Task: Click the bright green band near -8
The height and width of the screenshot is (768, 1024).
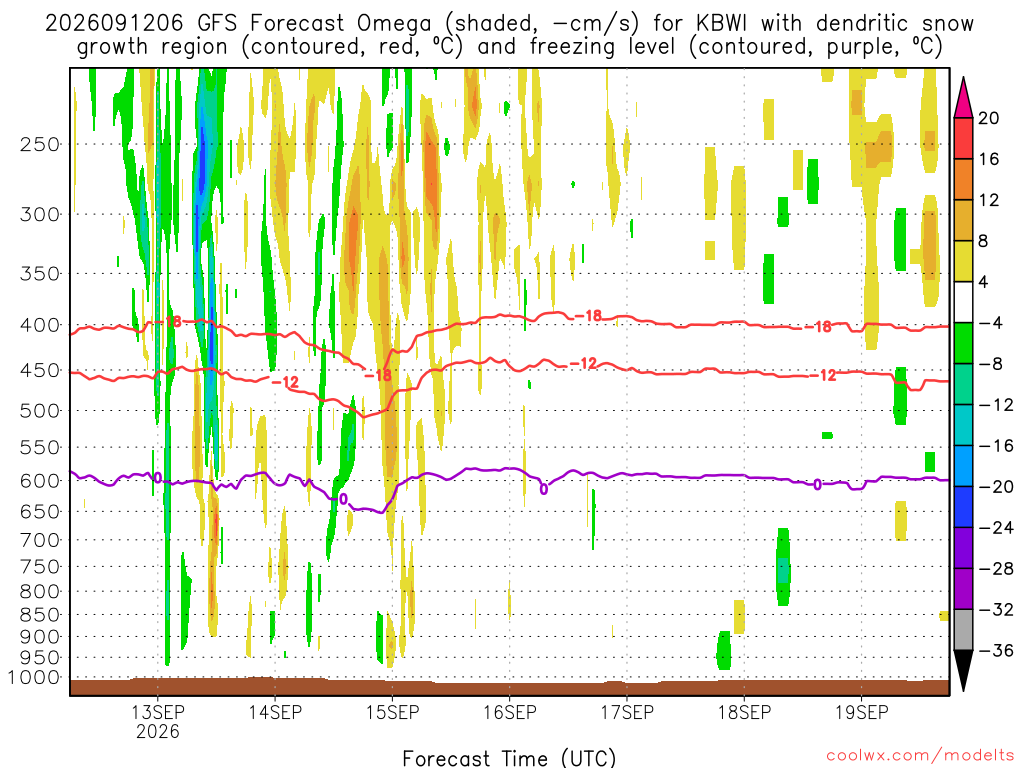Action: (963, 343)
